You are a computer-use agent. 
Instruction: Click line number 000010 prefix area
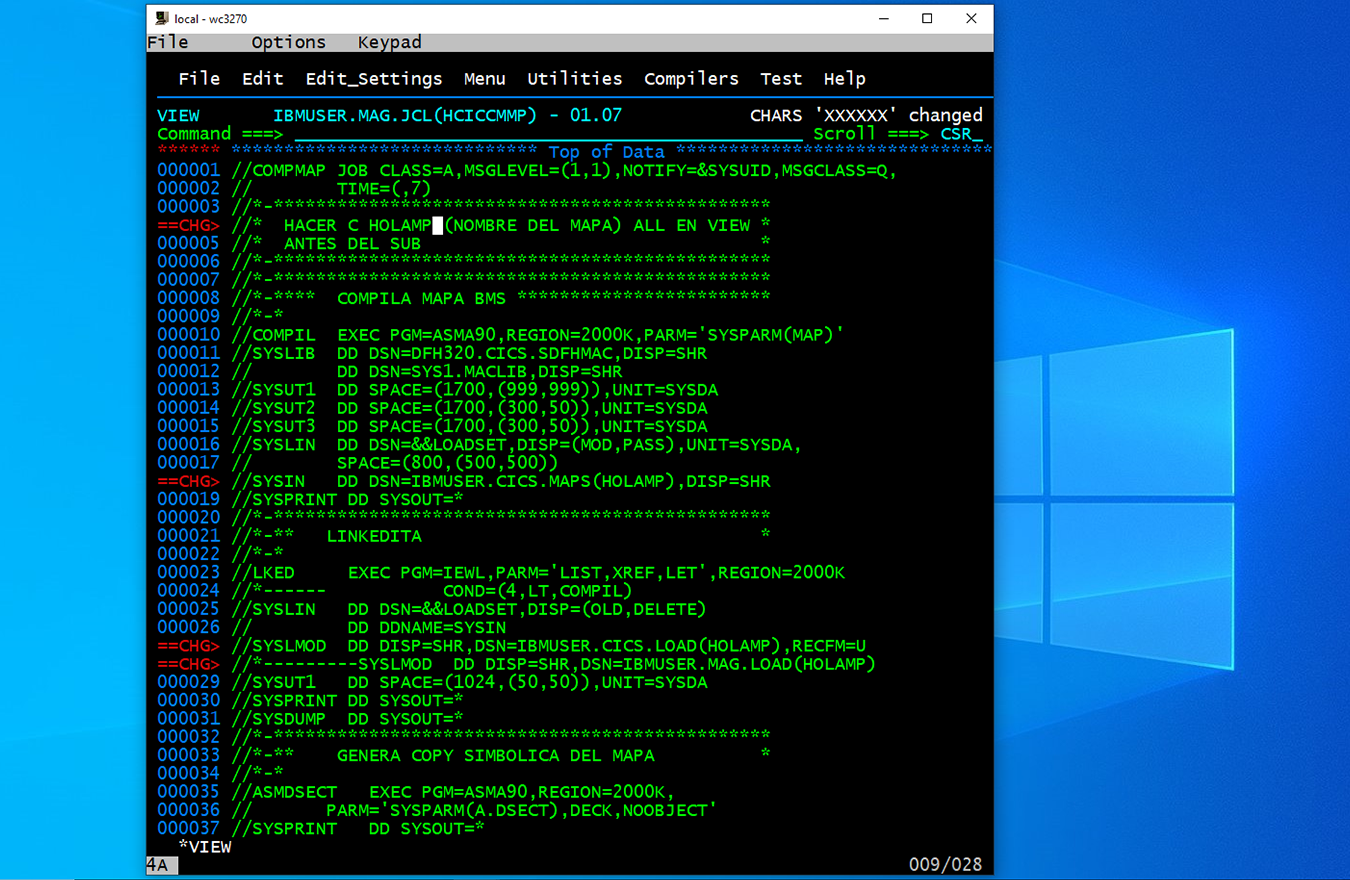tap(188, 335)
